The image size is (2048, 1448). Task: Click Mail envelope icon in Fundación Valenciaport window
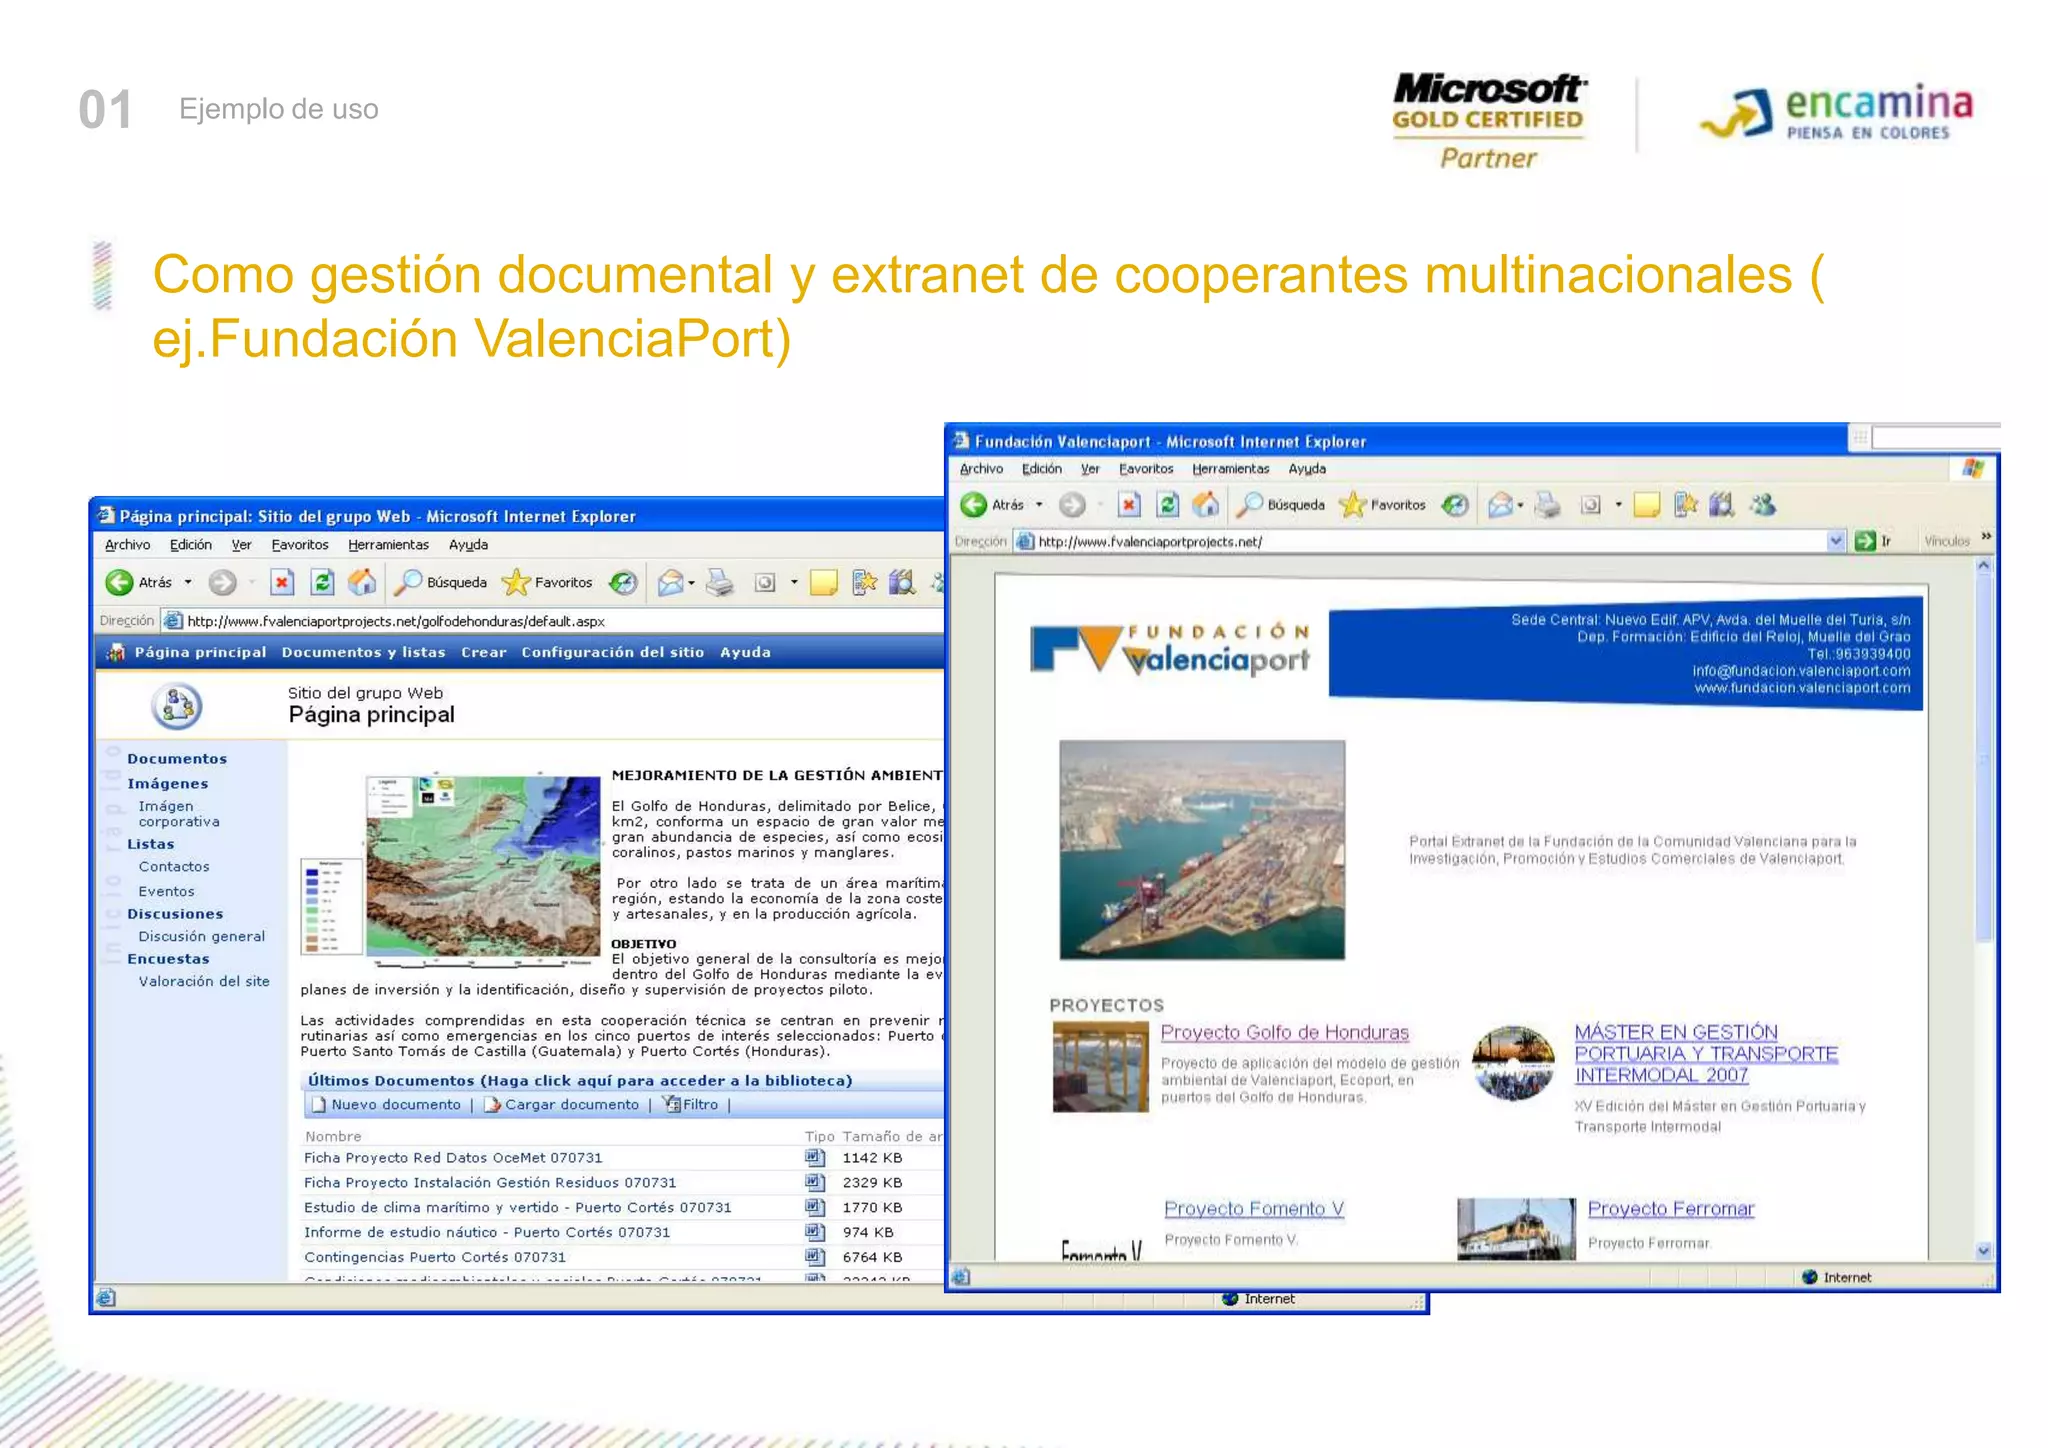tap(1500, 505)
